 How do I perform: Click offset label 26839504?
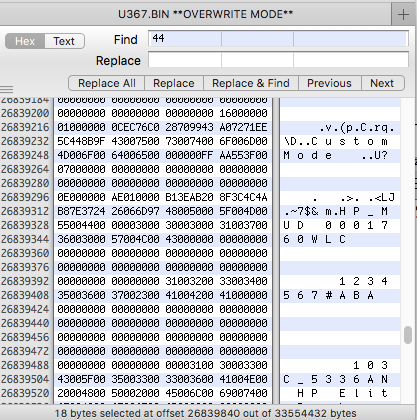[x=25, y=379]
